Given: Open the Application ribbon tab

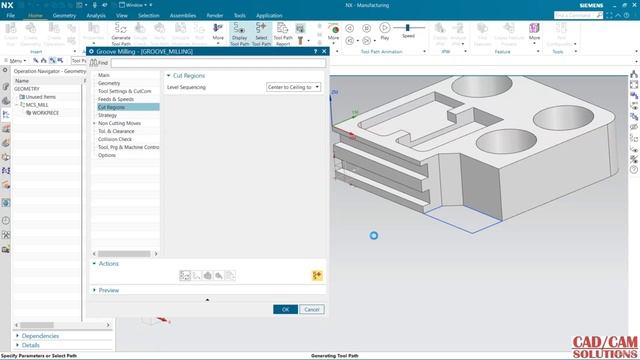Looking at the screenshot, I should pyautogui.click(x=269, y=16).
